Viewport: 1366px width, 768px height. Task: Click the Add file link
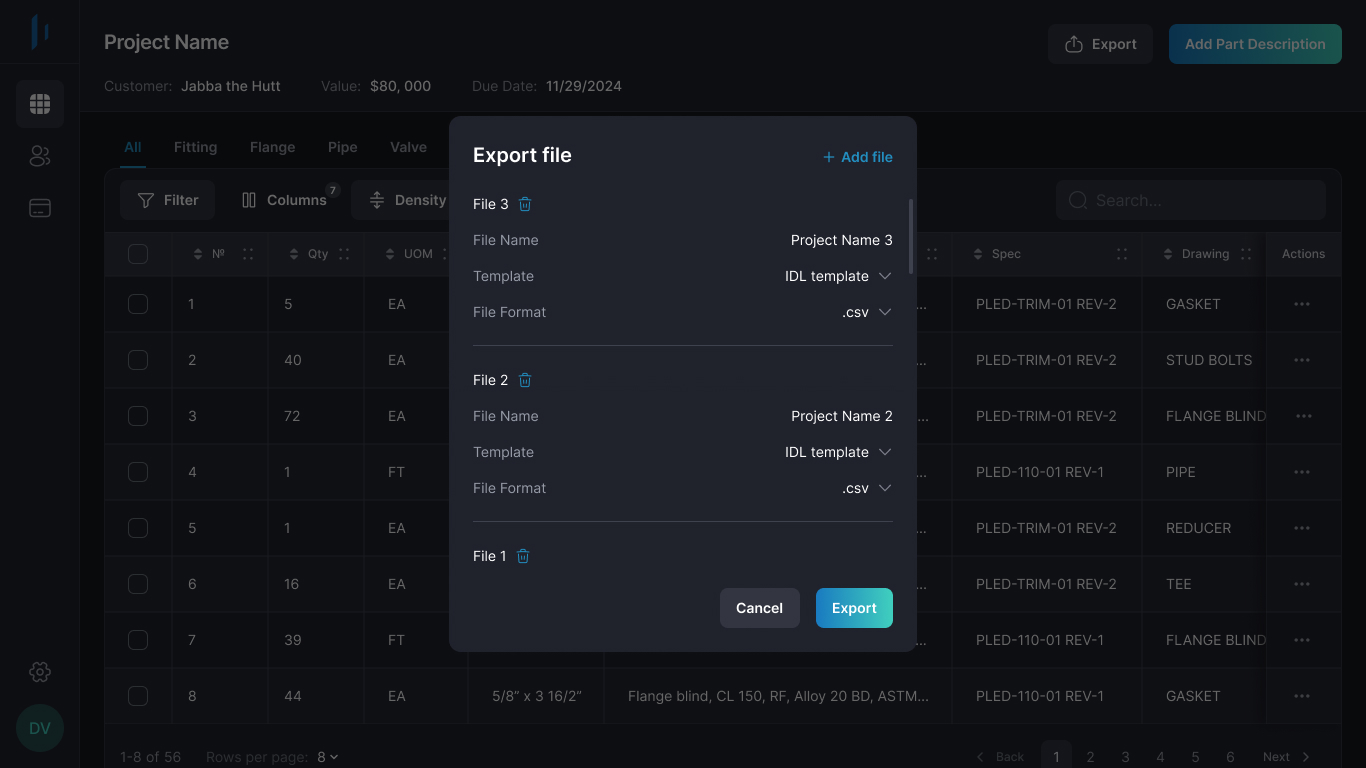(857, 157)
